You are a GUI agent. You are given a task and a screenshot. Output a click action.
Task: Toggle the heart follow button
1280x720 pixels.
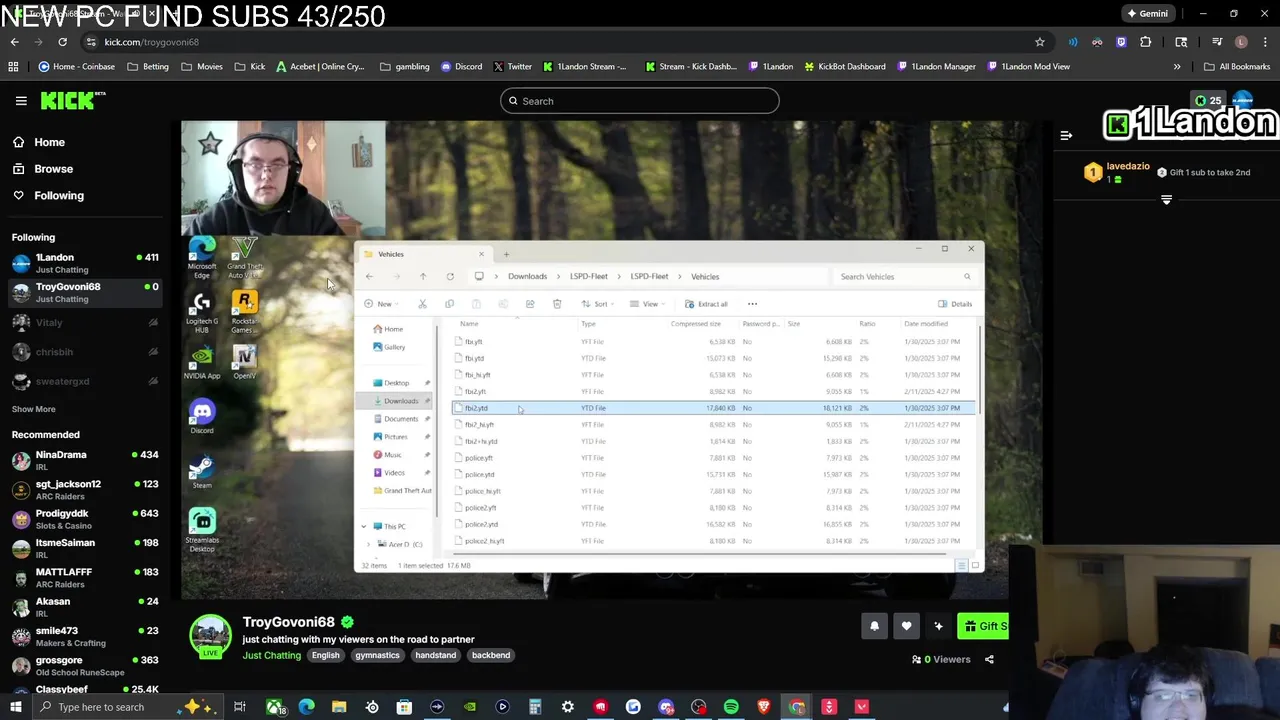pyautogui.click(x=906, y=626)
